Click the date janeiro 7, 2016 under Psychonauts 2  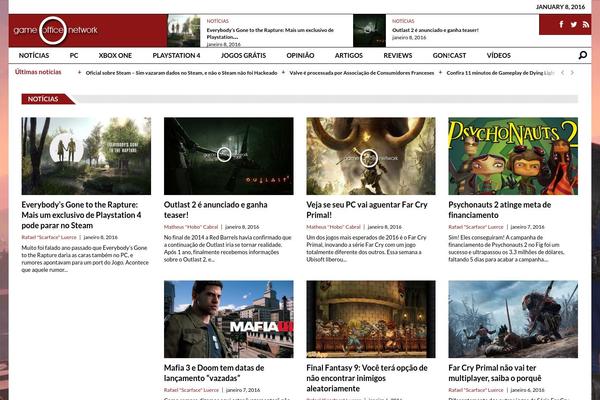point(527,227)
